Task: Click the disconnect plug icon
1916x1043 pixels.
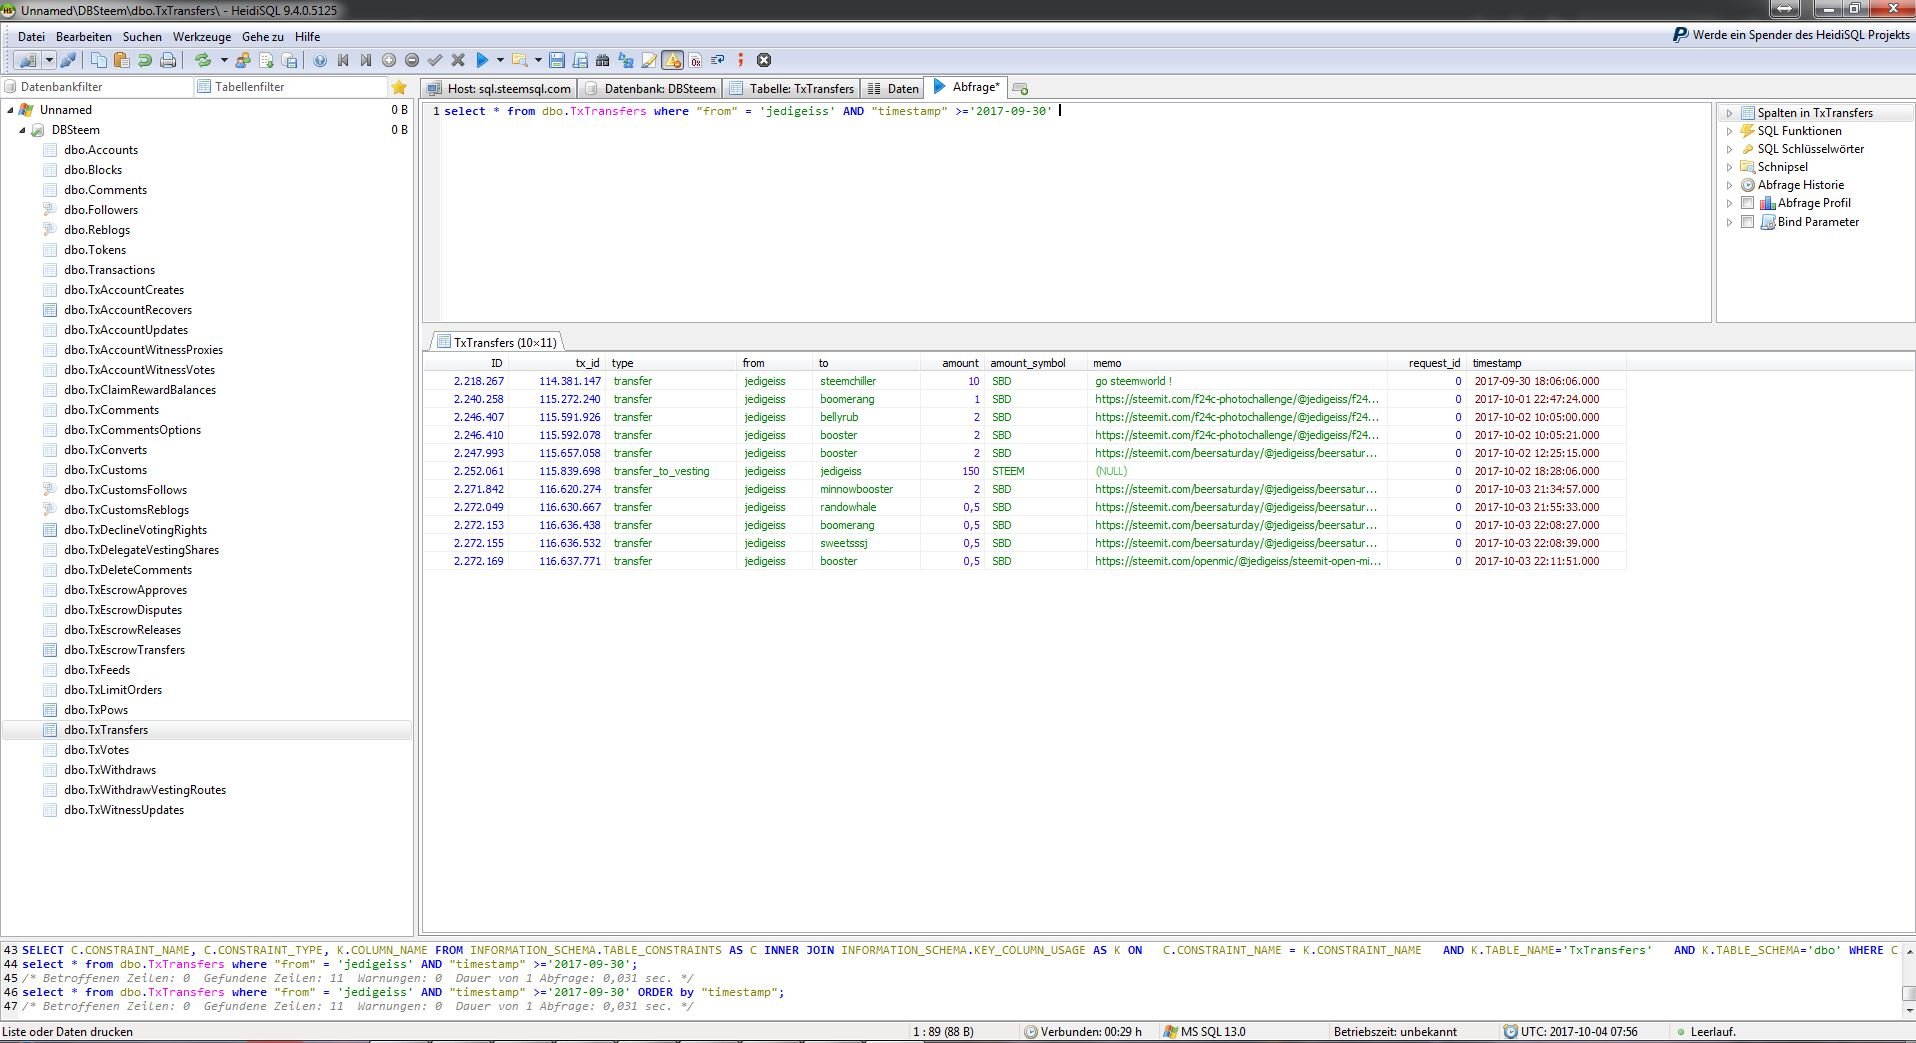Action: click(x=68, y=60)
